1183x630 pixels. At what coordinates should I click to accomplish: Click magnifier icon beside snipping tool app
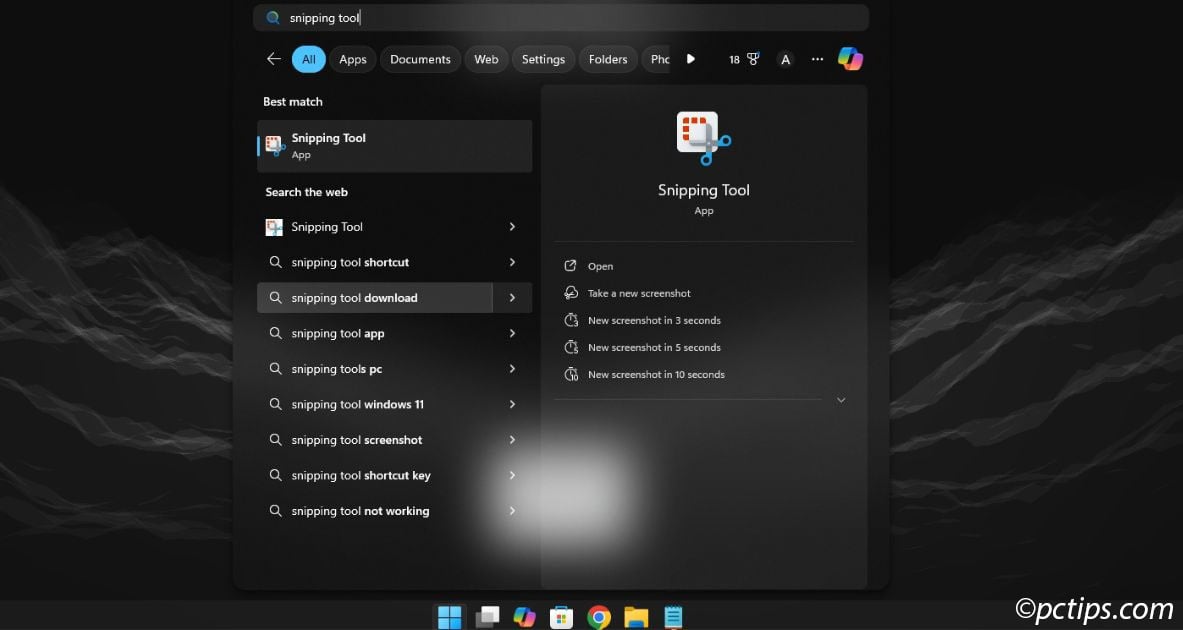coord(275,333)
